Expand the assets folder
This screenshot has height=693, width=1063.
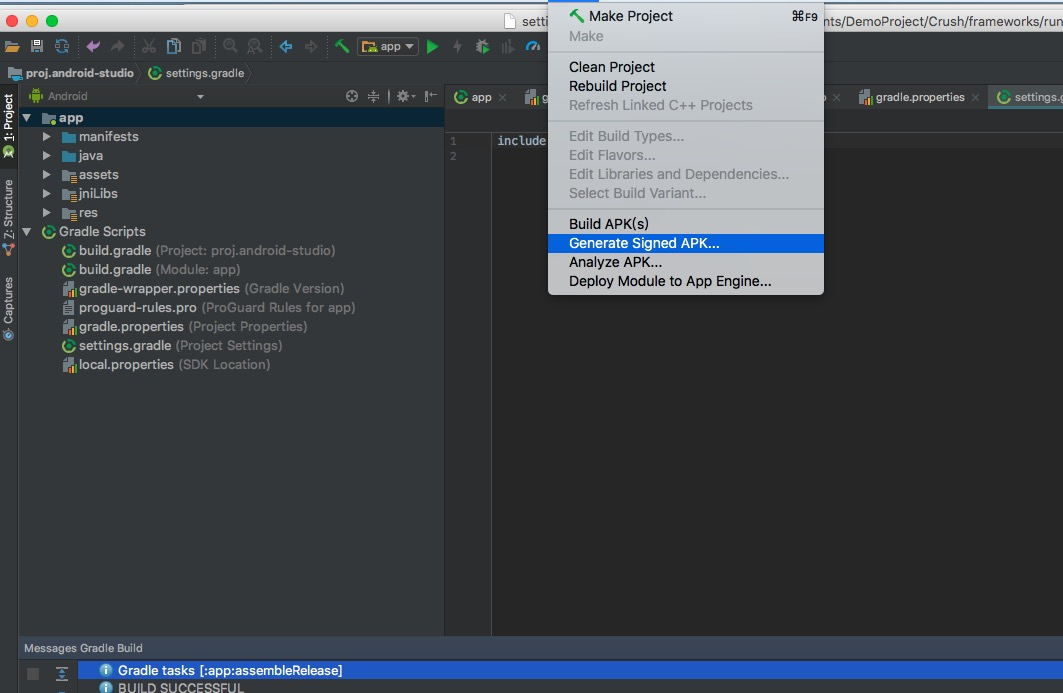(46, 175)
